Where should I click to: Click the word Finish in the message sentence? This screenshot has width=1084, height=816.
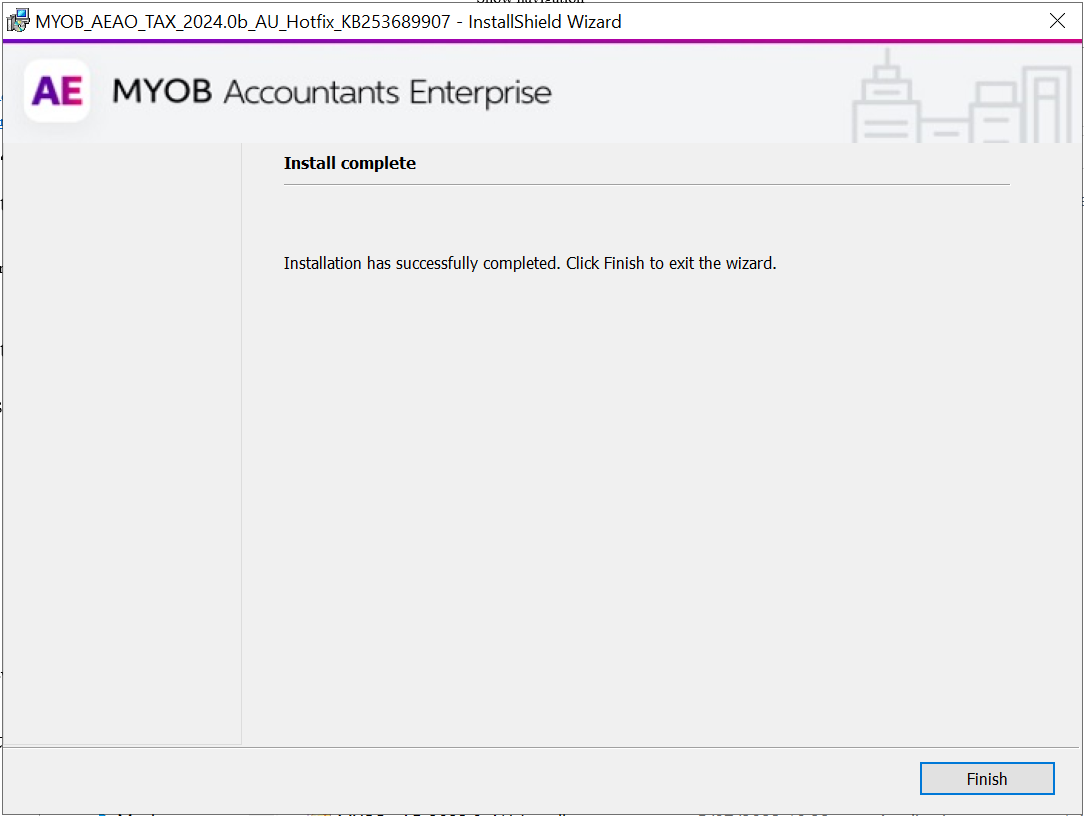coord(624,264)
